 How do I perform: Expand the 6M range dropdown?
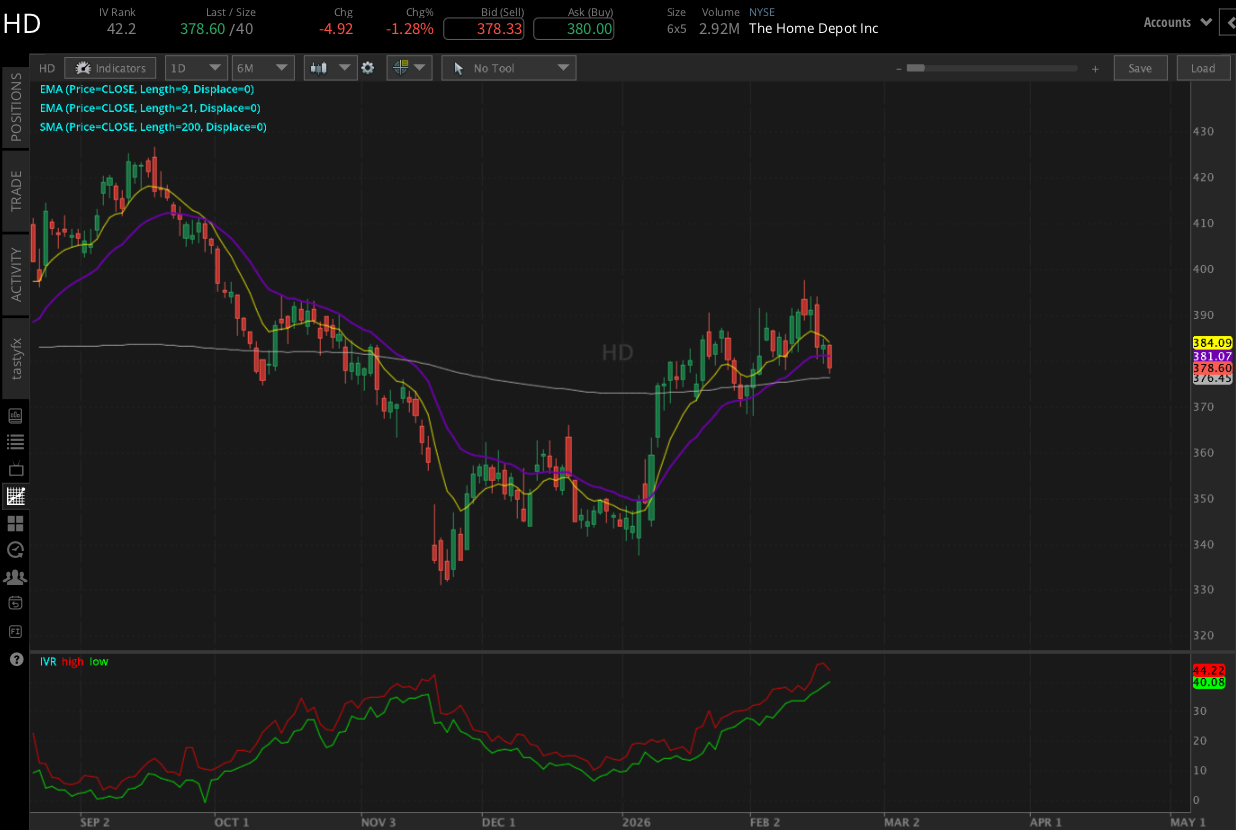click(263, 67)
